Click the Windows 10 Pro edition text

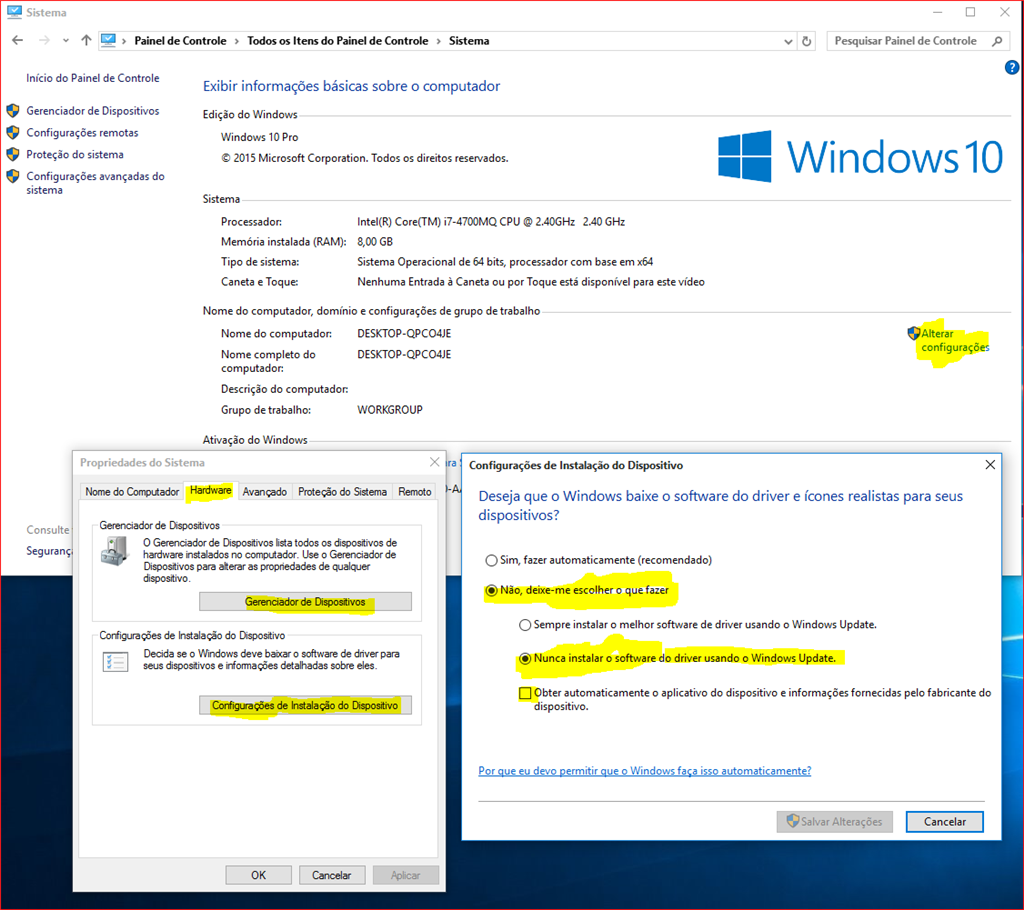tap(259, 137)
